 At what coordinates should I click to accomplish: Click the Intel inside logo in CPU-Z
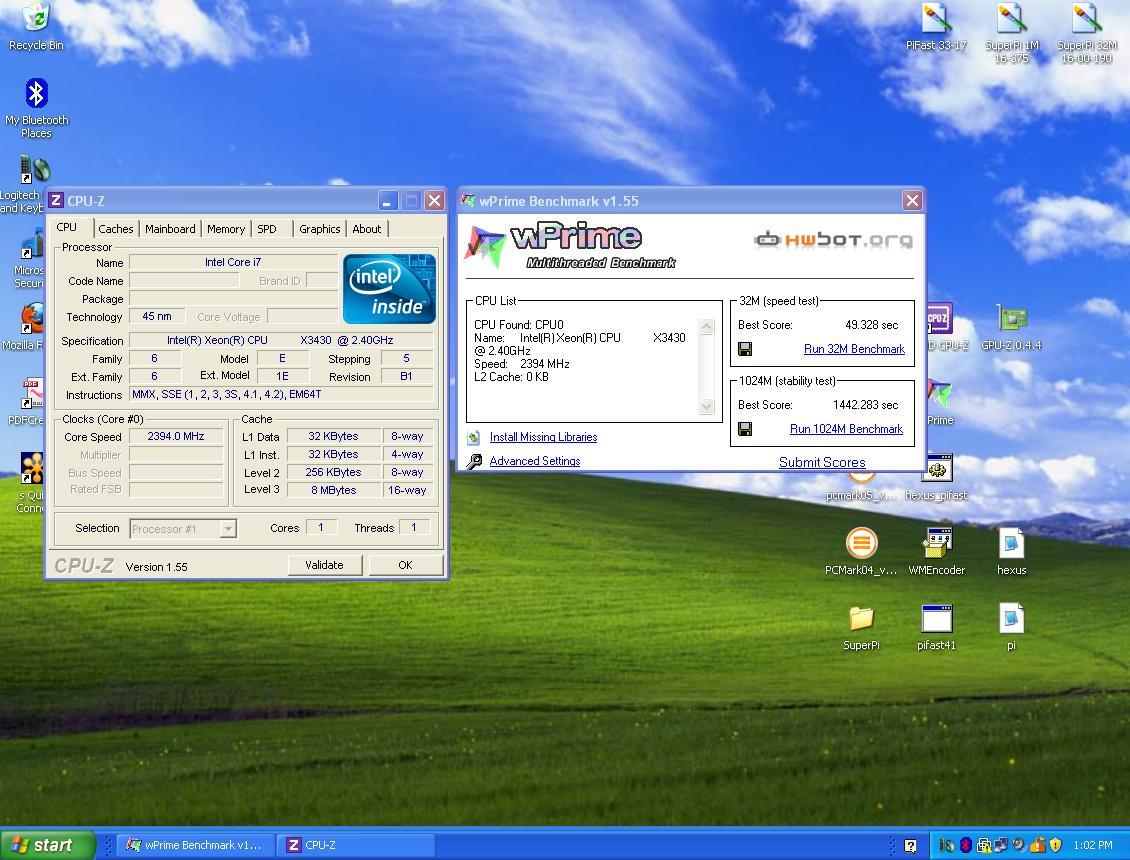tap(389, 288)
